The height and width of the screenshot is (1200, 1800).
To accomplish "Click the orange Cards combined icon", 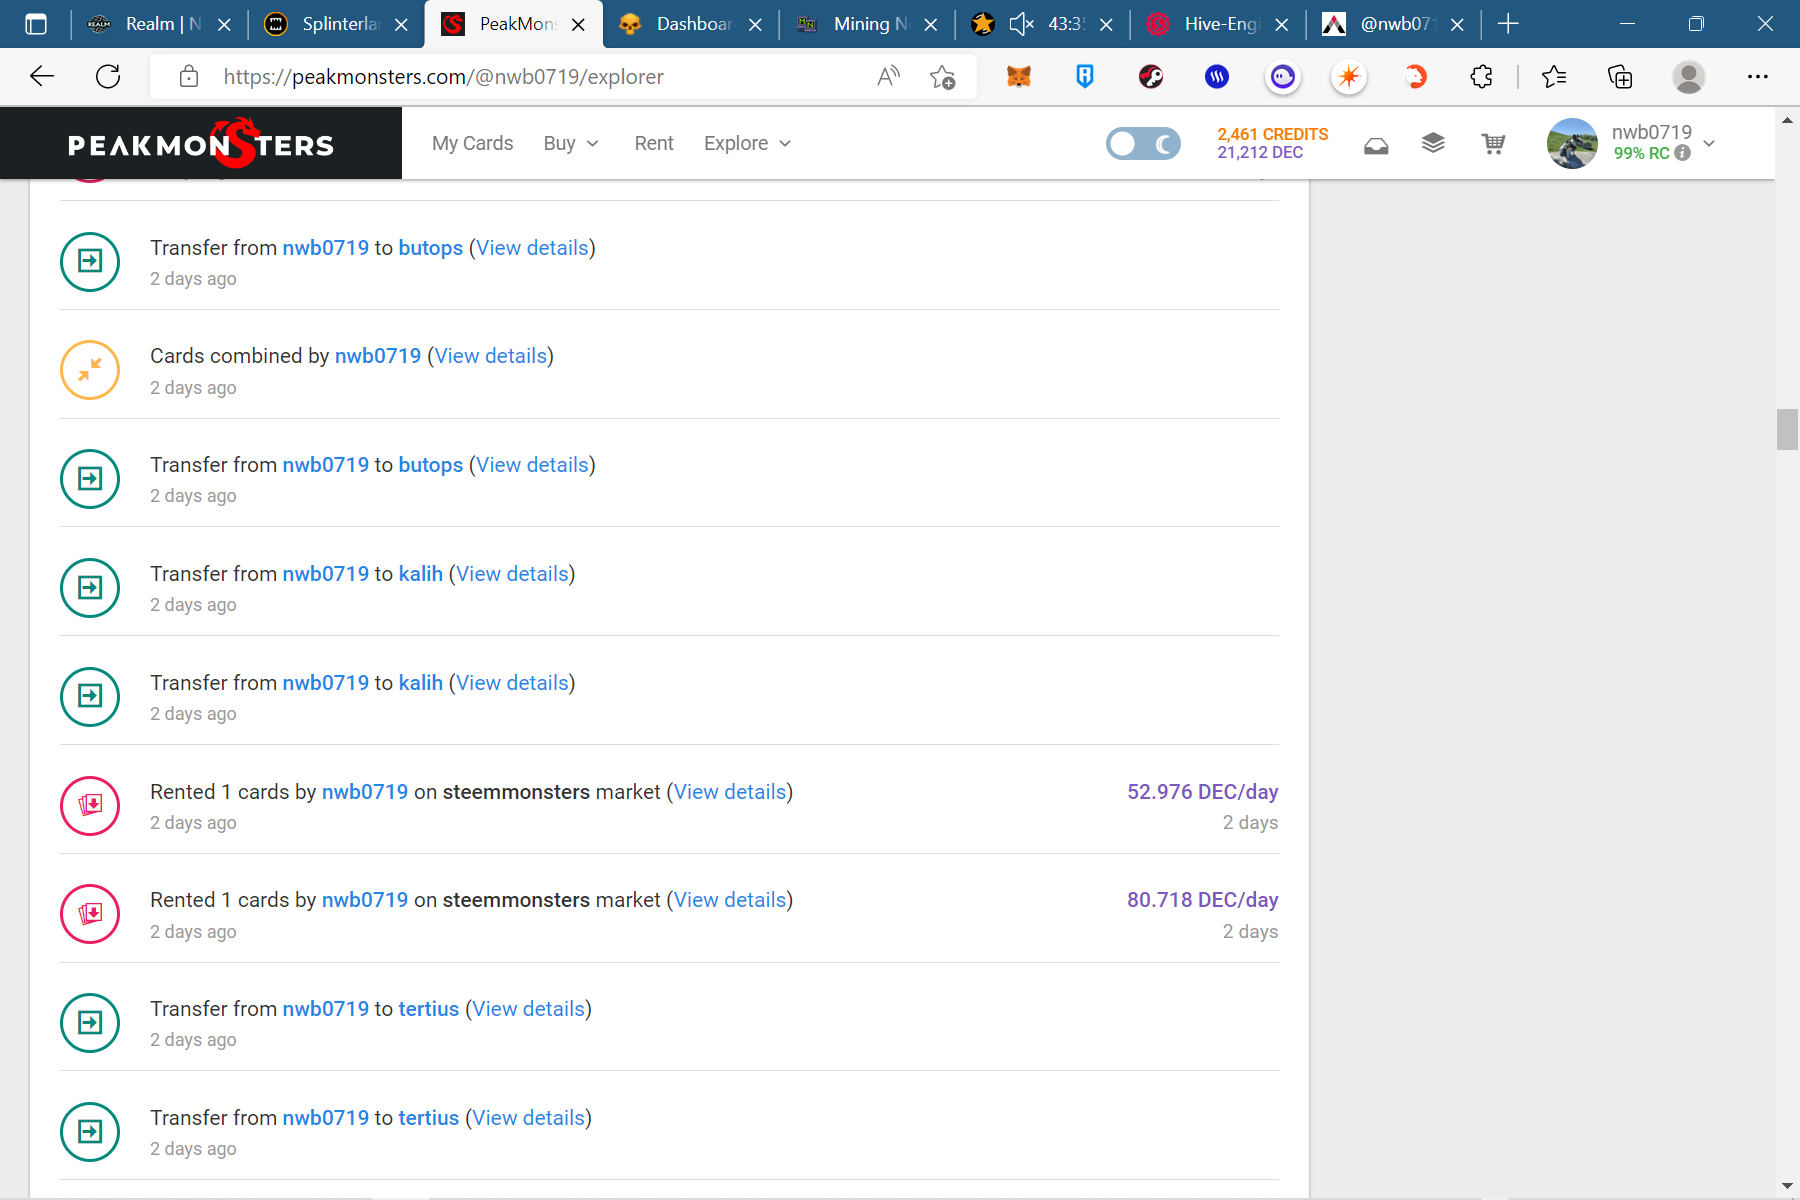I will pyautogui.click(x=90, y=370).
